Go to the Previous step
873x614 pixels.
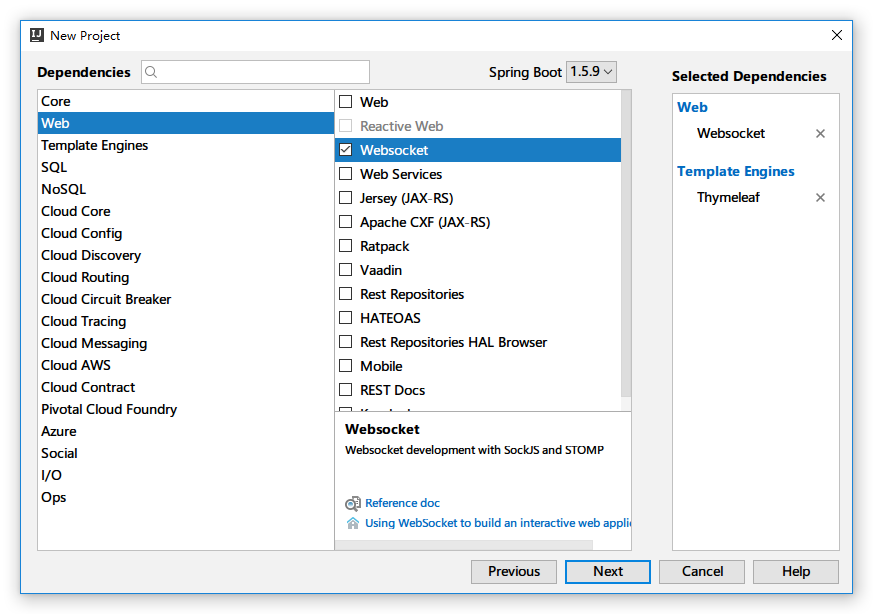coord(514,572)
